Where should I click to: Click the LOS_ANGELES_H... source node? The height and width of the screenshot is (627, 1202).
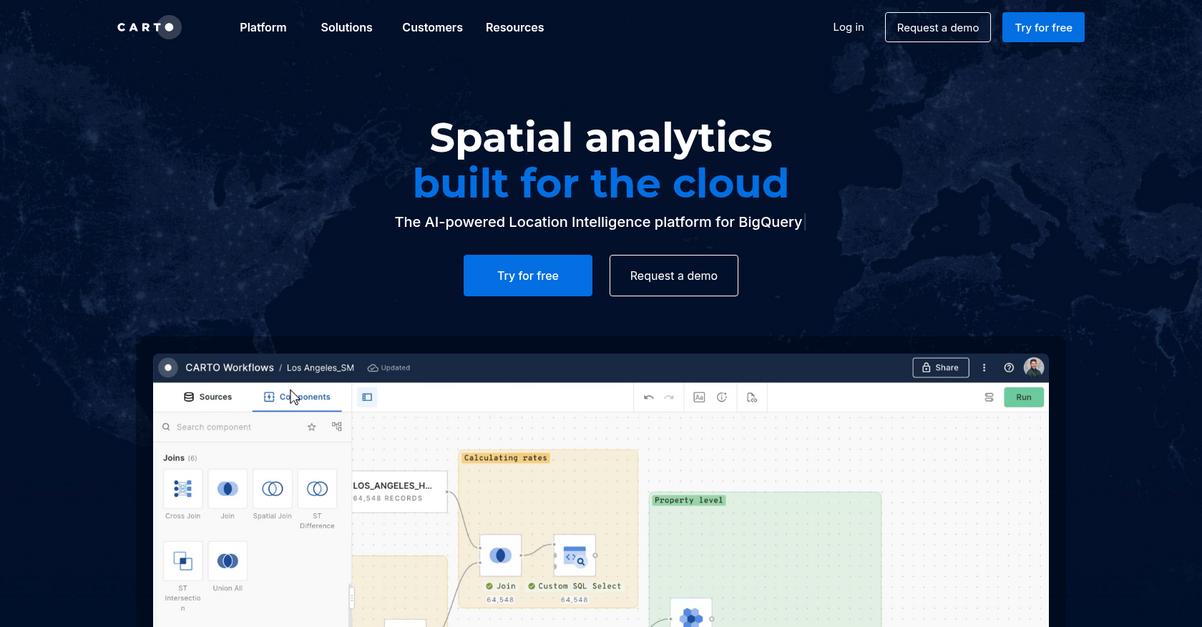[399, 491]
